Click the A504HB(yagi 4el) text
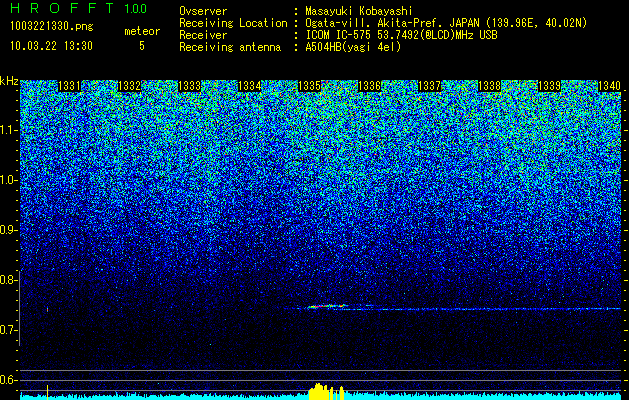The image size is (629, 400). point(353,47)
